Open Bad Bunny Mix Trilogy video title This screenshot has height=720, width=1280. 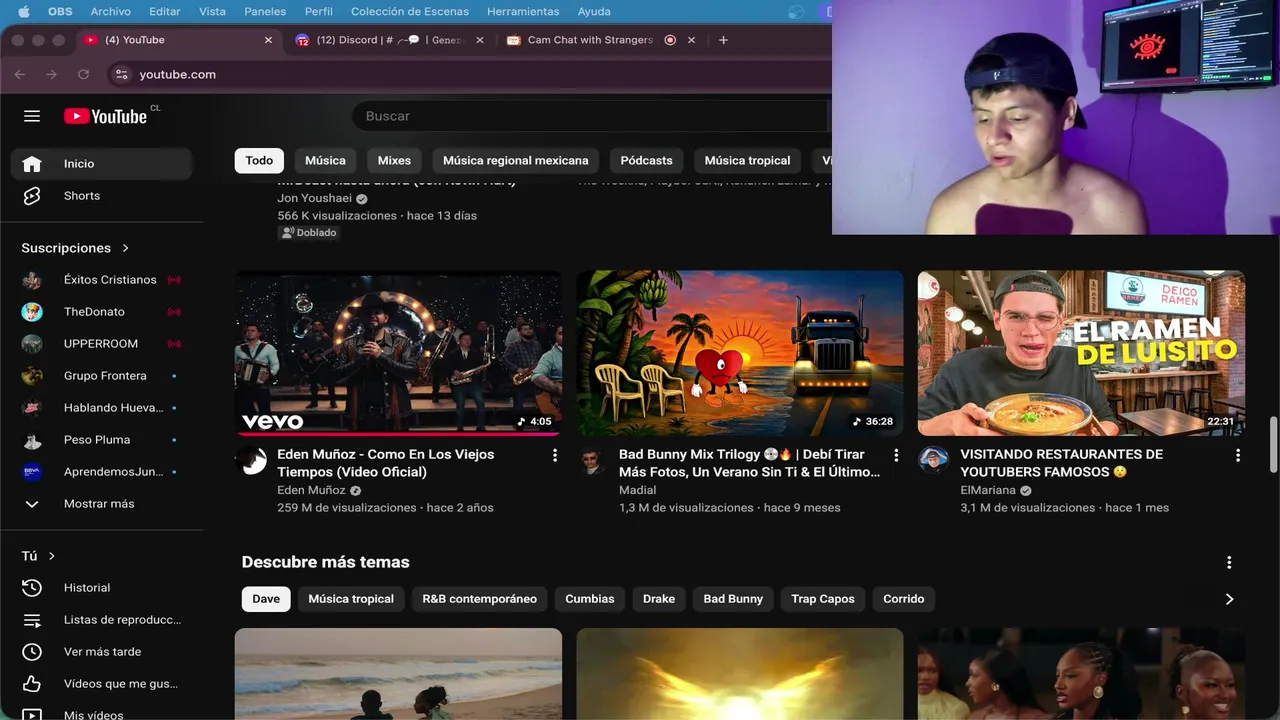pos(750,463)
